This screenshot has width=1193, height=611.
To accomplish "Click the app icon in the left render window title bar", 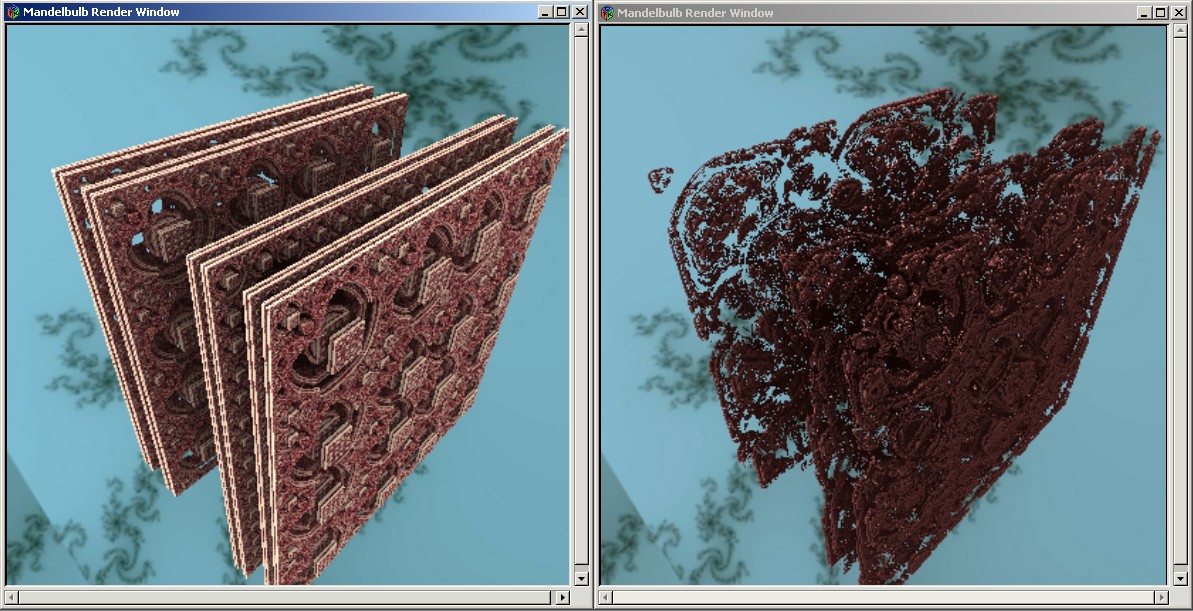I will 12,12.
